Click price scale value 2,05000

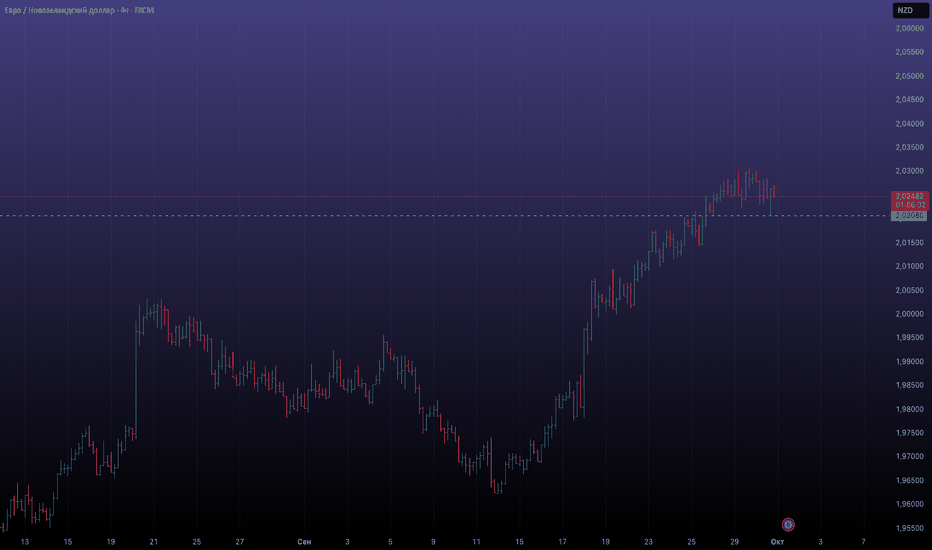click(909, 76)
